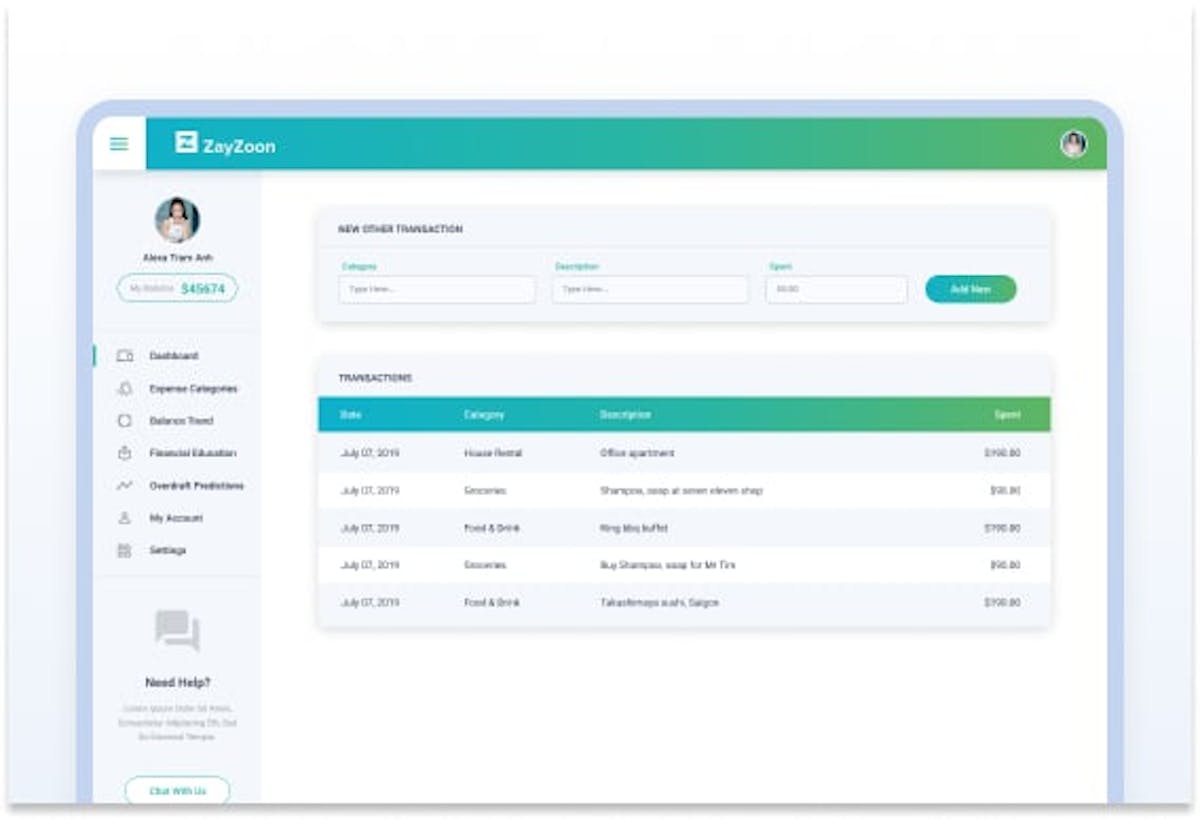Screen dimensions: 1200x820
Task: Click the date in the Takashimaya sushi row
Action: [370, 603]
